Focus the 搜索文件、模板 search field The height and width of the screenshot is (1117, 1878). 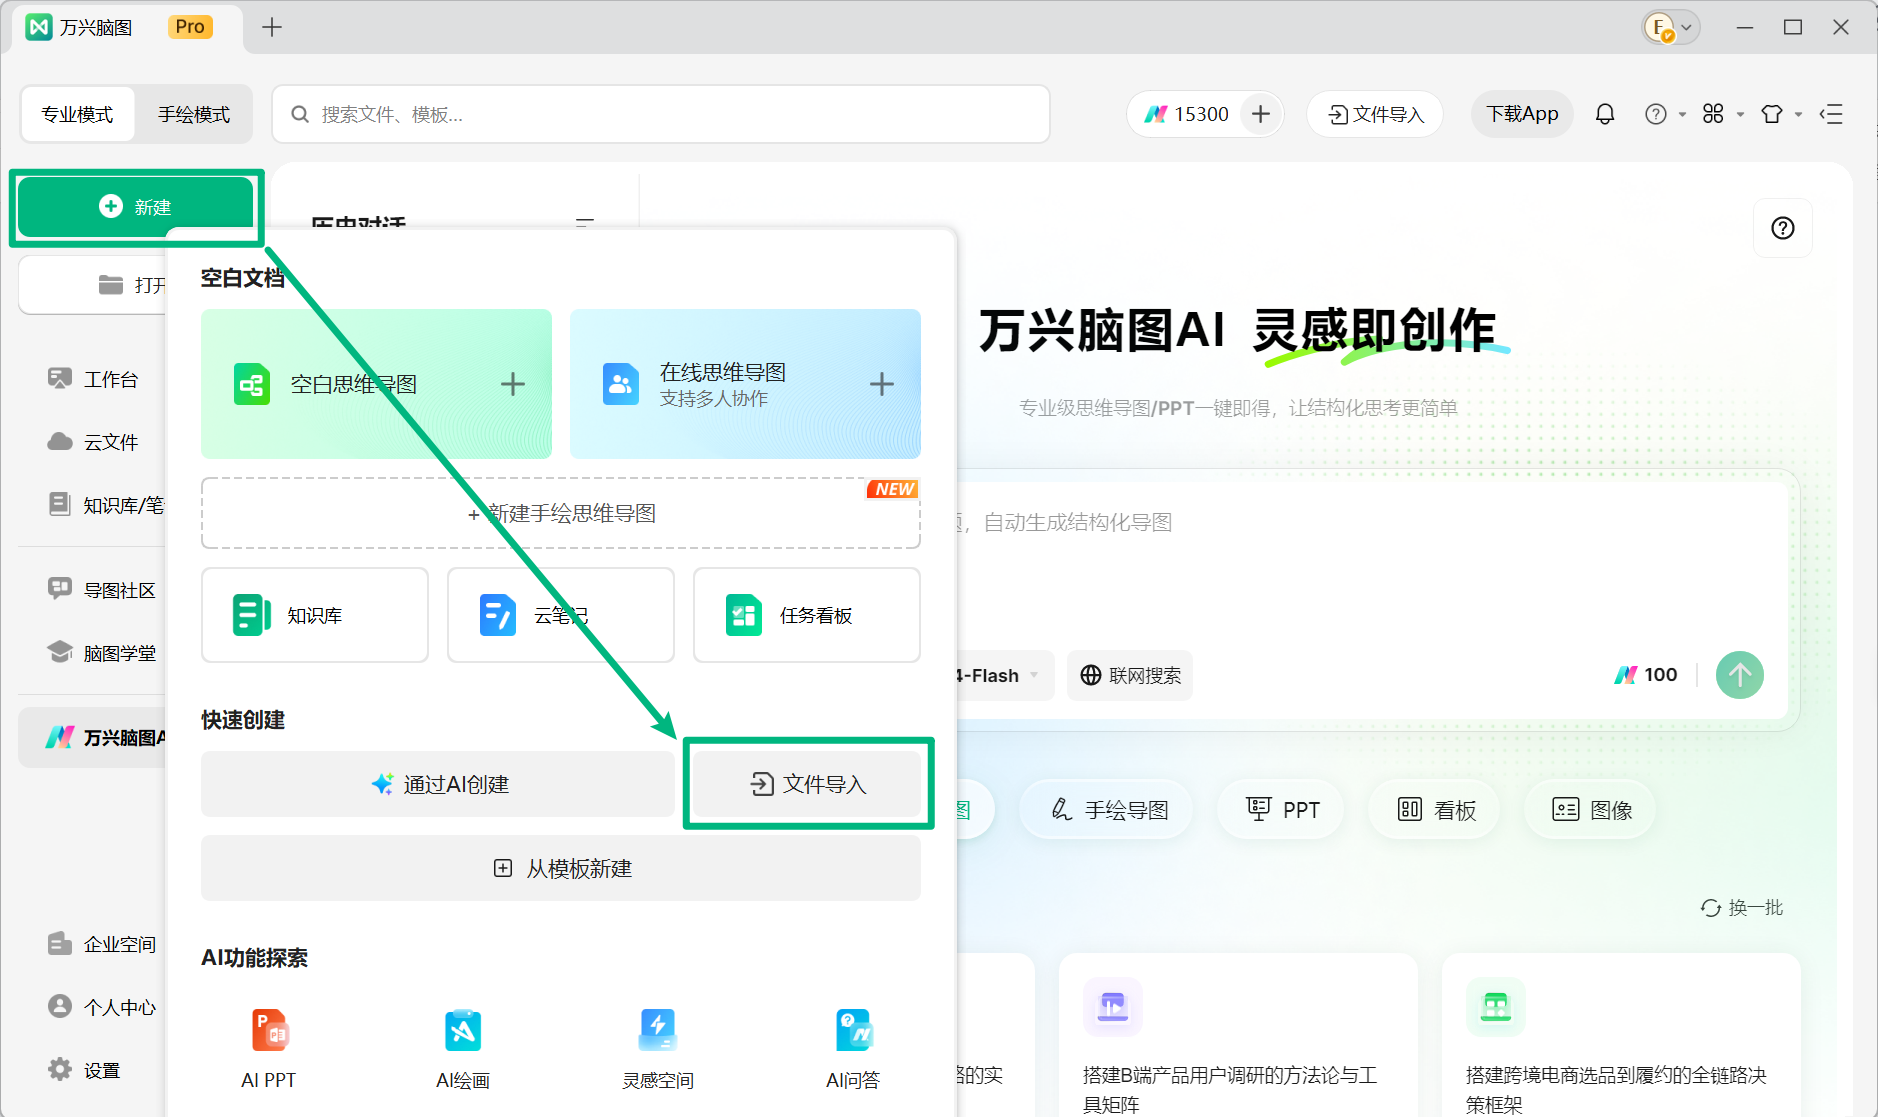(660, 114)
